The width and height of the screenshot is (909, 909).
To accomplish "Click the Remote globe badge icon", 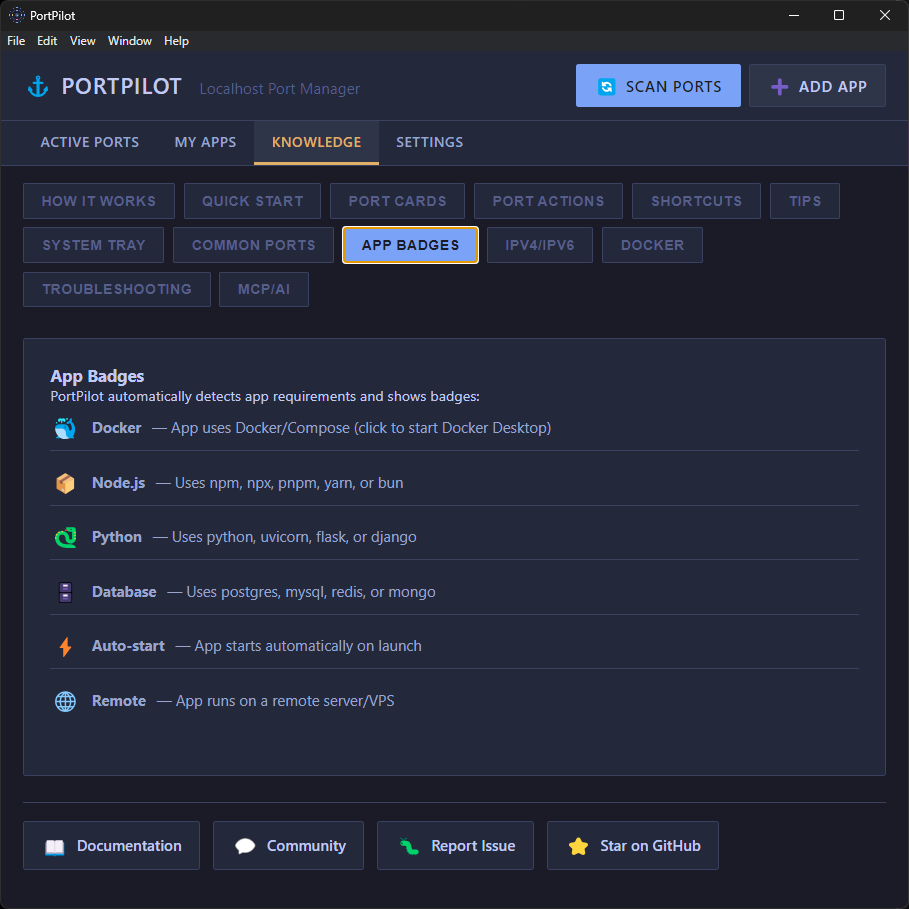I will coord(65,701).
